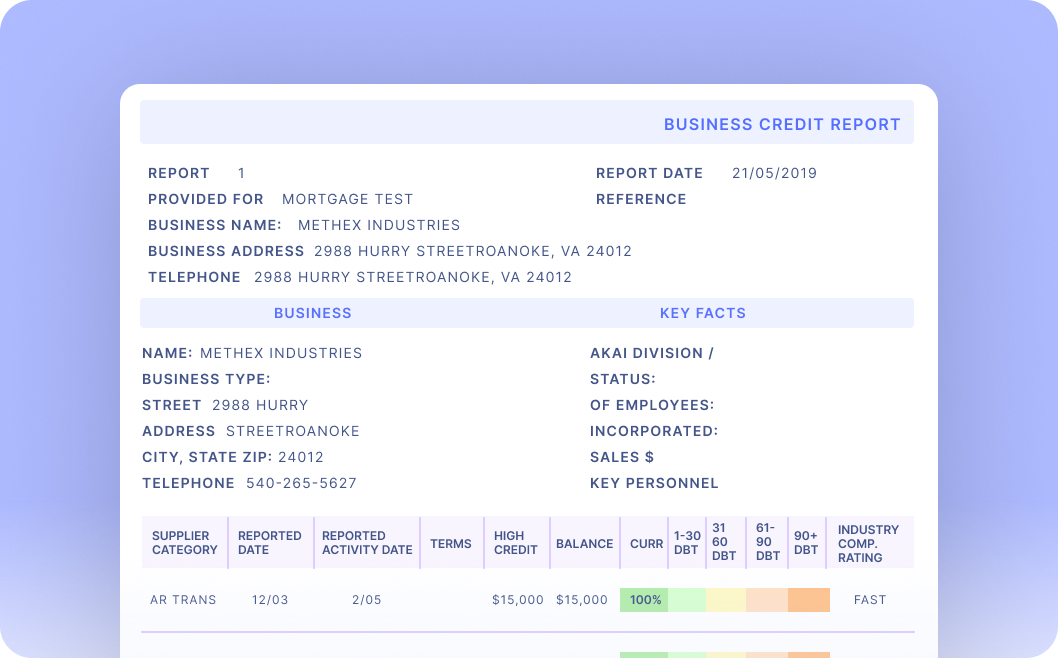
Task: Click the Reported Activity Date column header
Action: click(x=367, y=543)
